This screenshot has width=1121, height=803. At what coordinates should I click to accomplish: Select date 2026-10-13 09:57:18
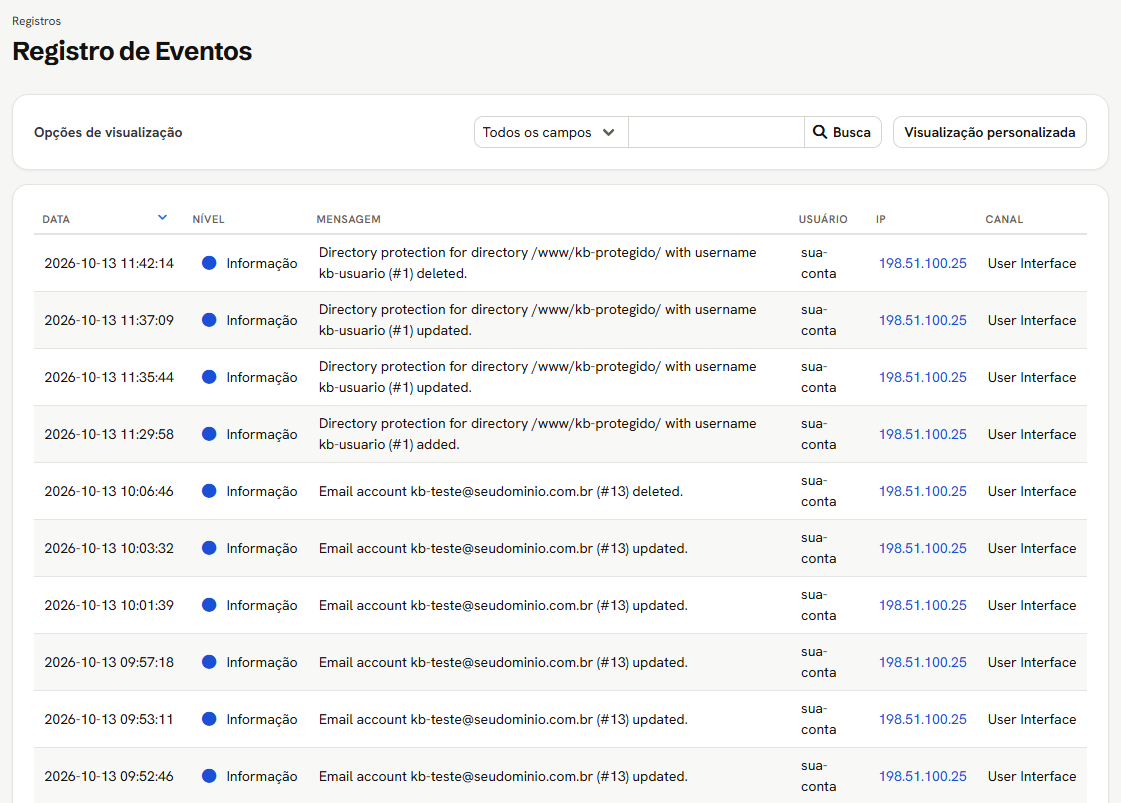(109, 662)
